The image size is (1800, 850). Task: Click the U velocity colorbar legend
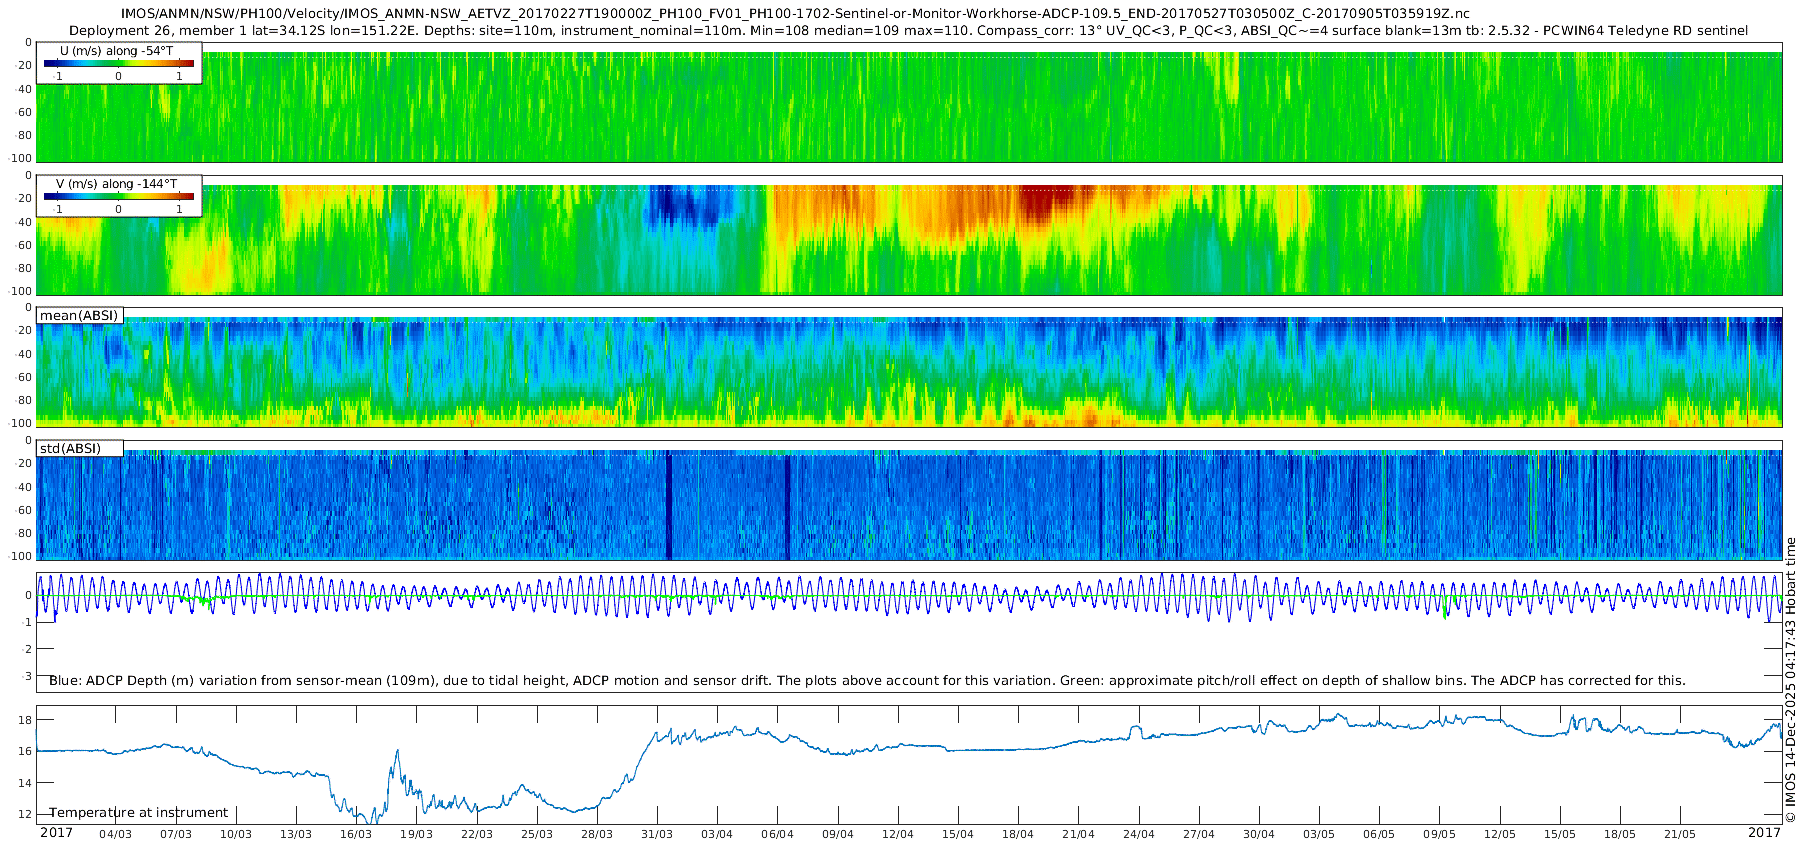click(119, 63)
